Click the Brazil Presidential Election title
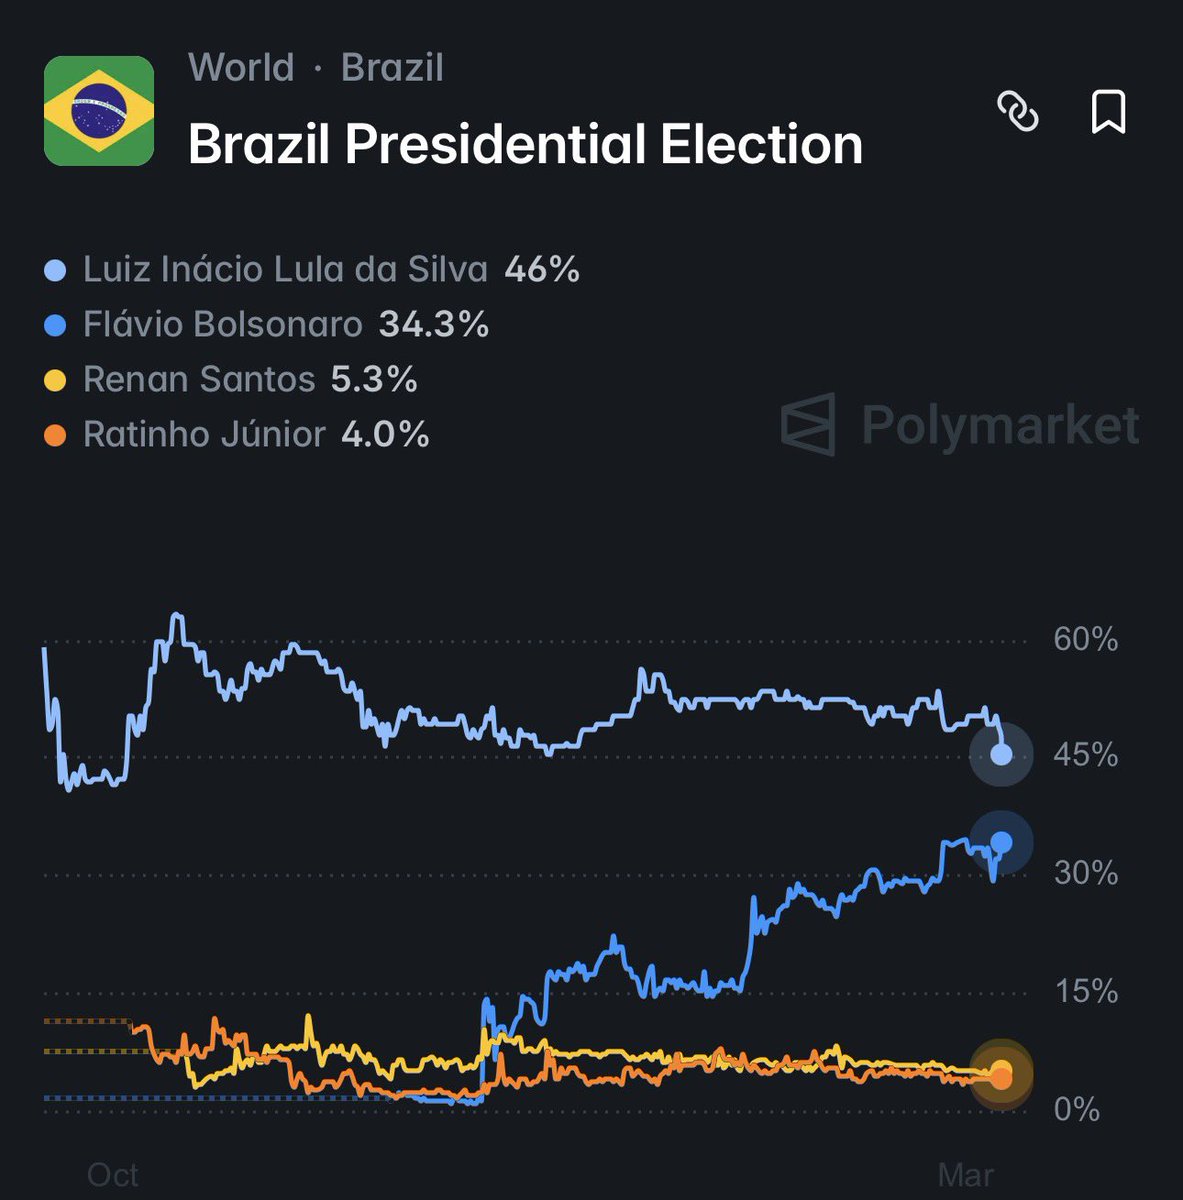The image size is (1183, 1200). pos(525,144)
